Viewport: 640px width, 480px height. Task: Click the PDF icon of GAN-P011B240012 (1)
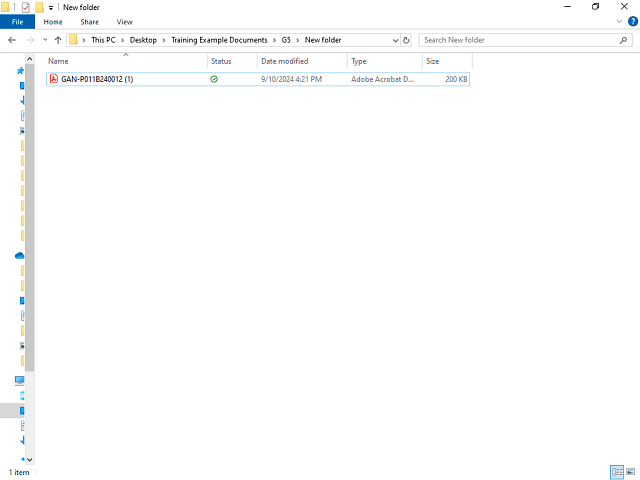(53, 78)
